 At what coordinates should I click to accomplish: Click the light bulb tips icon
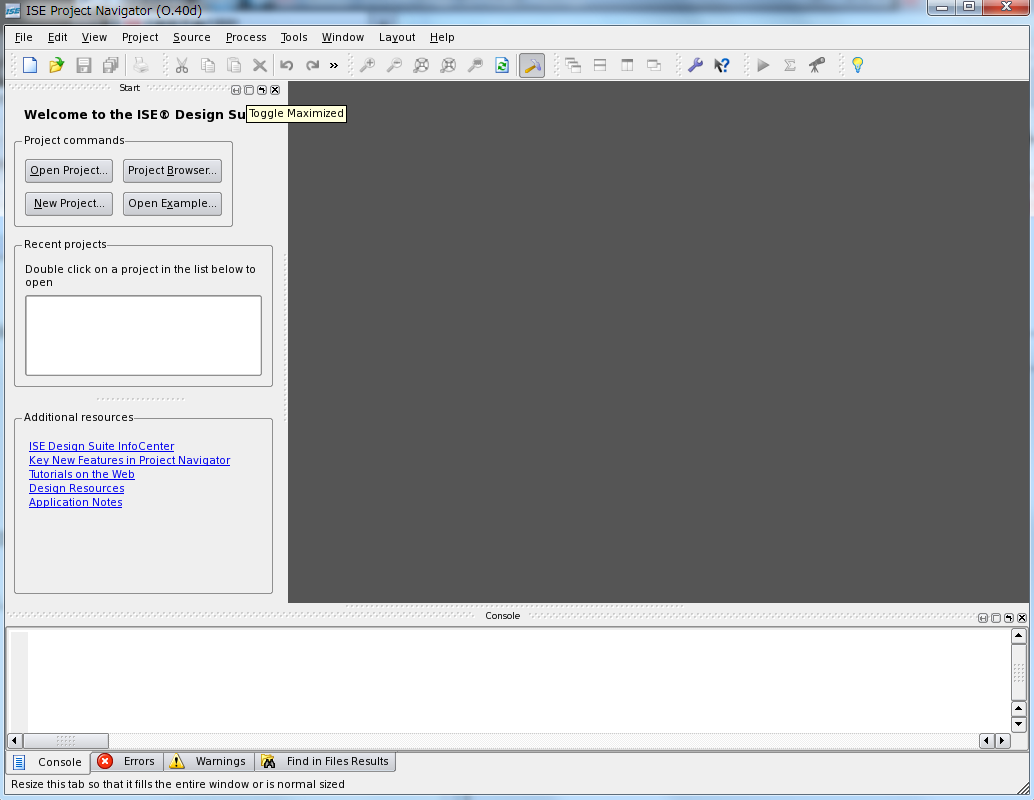point(858,65)
